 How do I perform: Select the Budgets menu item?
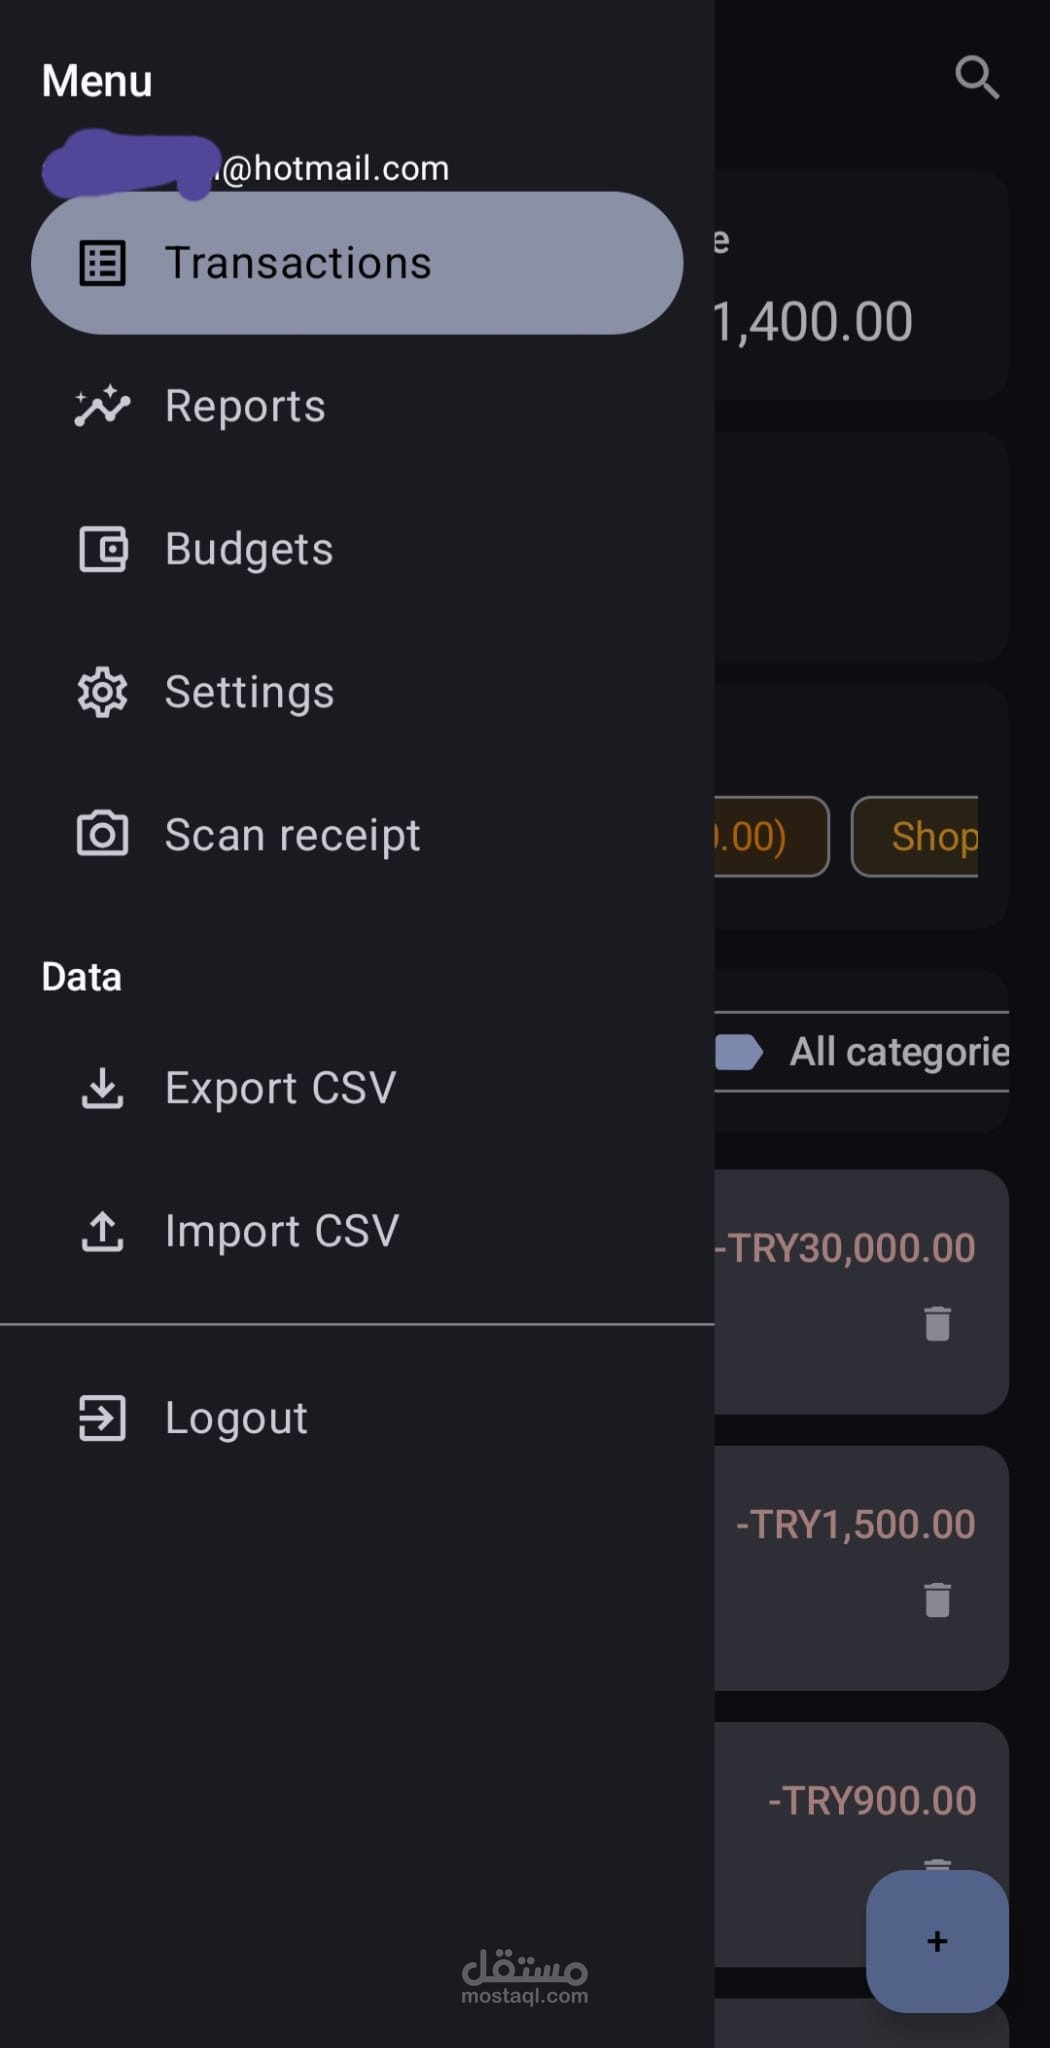coord(249,549)
